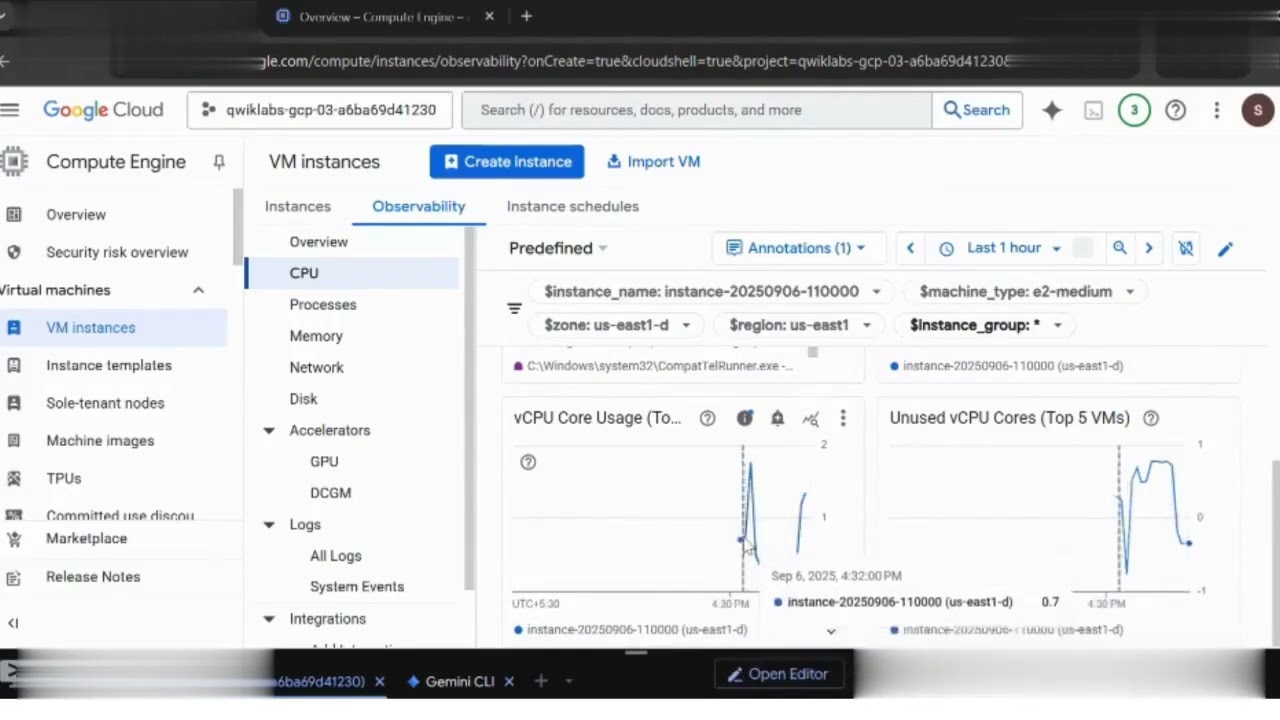Select the Gemini CLI terminal tab
The width and height of the screenshot is (1280, 720).
[x=451, y=681]
